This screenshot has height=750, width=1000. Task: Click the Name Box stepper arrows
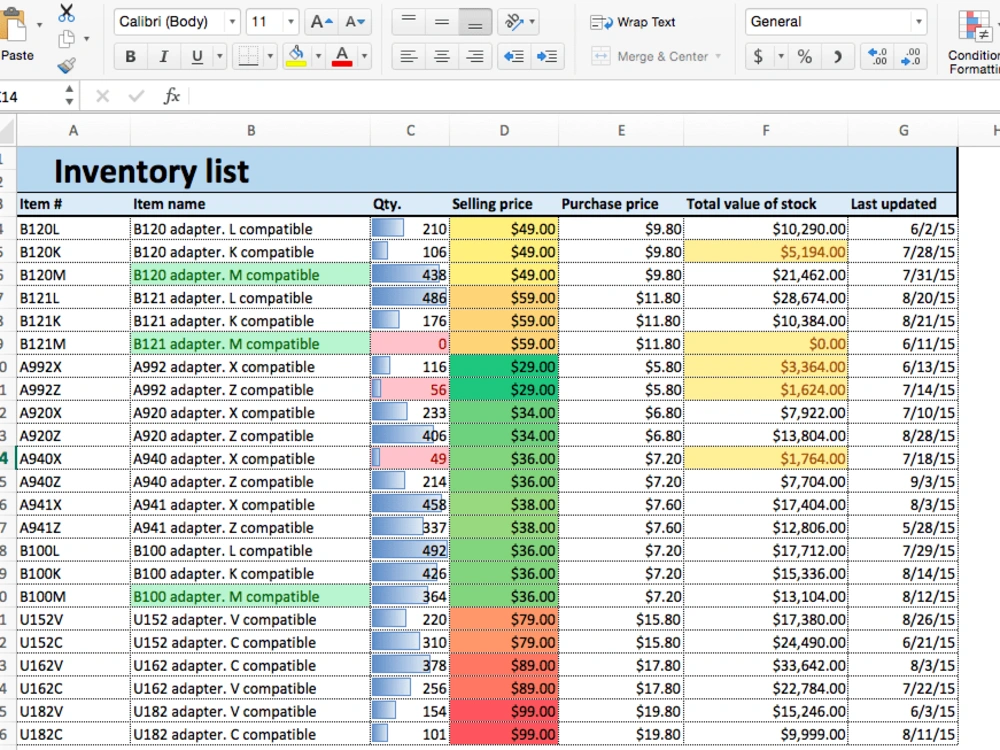point(70,96)
